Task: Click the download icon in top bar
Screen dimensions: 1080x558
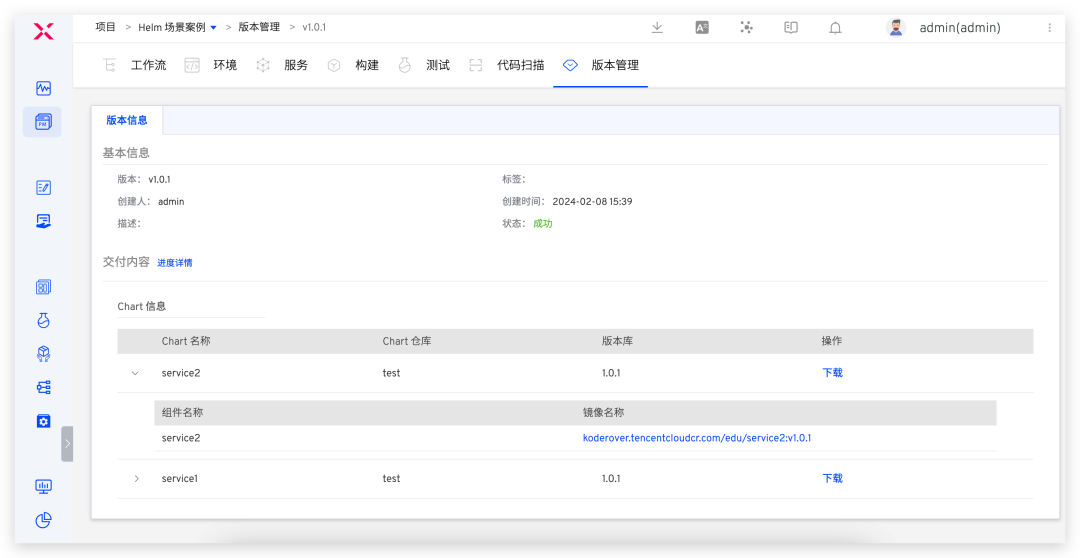Action: [x=657, y=28]
